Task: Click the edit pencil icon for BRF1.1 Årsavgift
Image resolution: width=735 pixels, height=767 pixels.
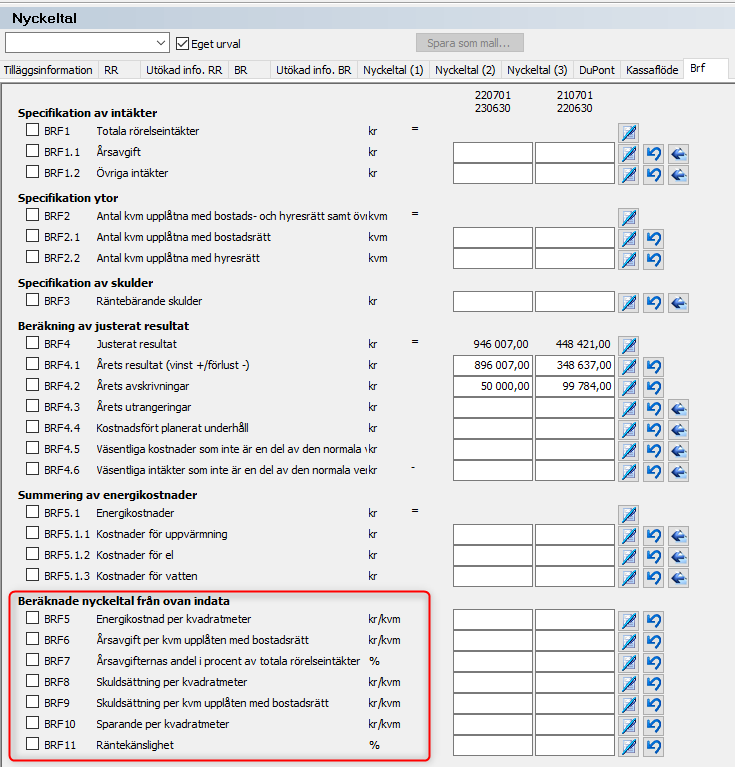Action: 628,154
